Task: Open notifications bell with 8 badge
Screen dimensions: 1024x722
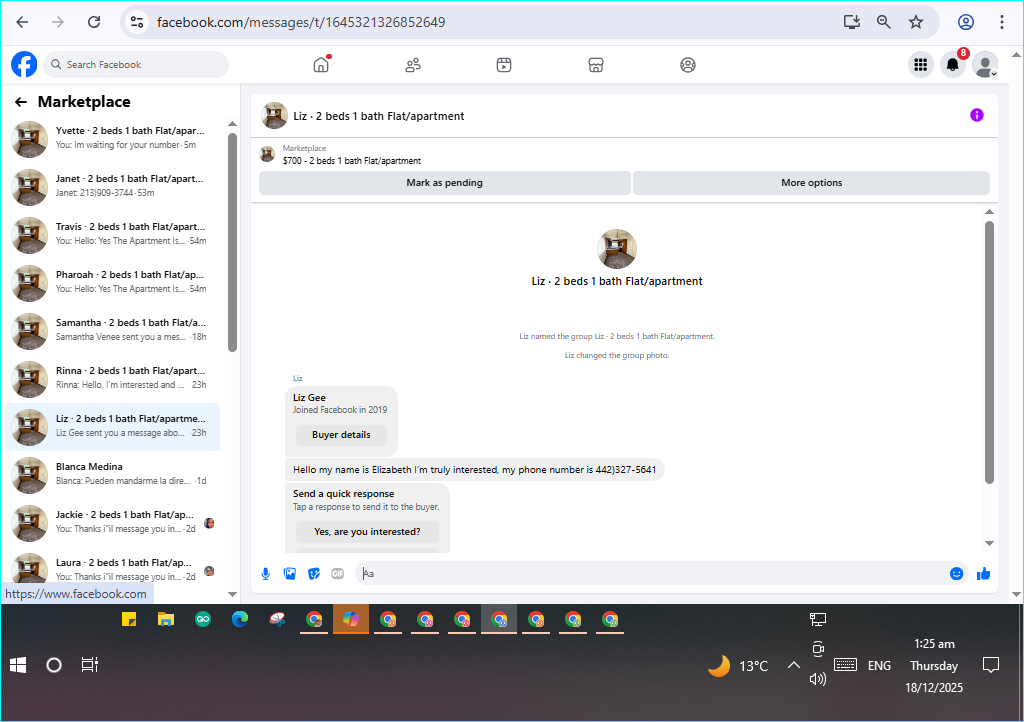Action: (953, 65)
